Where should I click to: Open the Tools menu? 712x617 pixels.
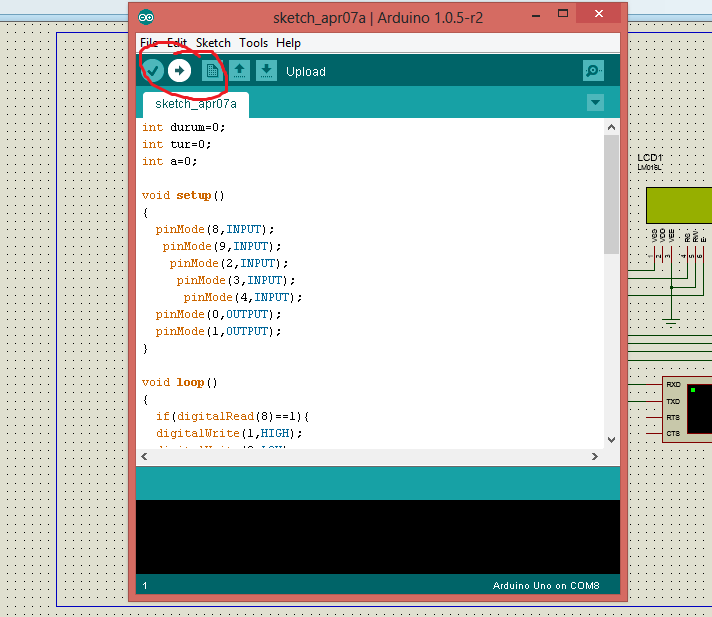coord(253,43)
